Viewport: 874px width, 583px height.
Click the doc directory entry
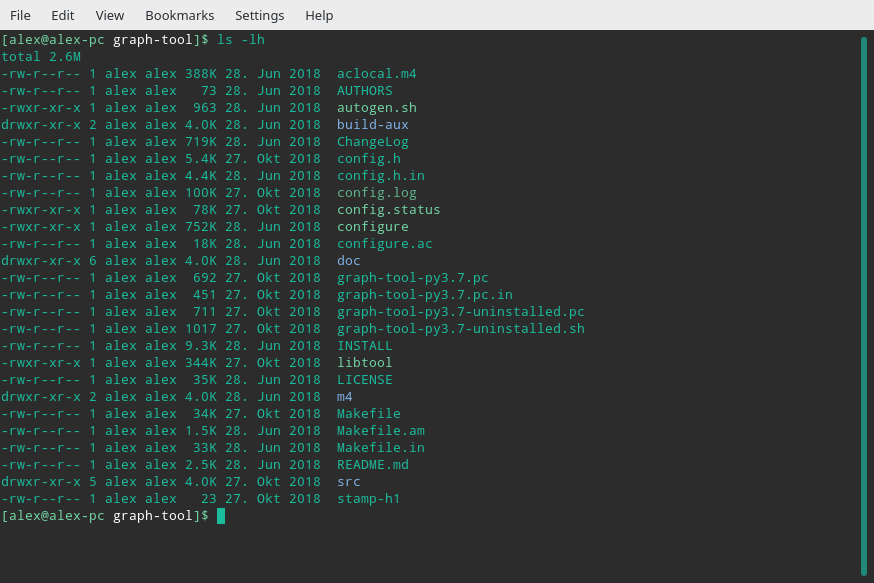[348, 261]
